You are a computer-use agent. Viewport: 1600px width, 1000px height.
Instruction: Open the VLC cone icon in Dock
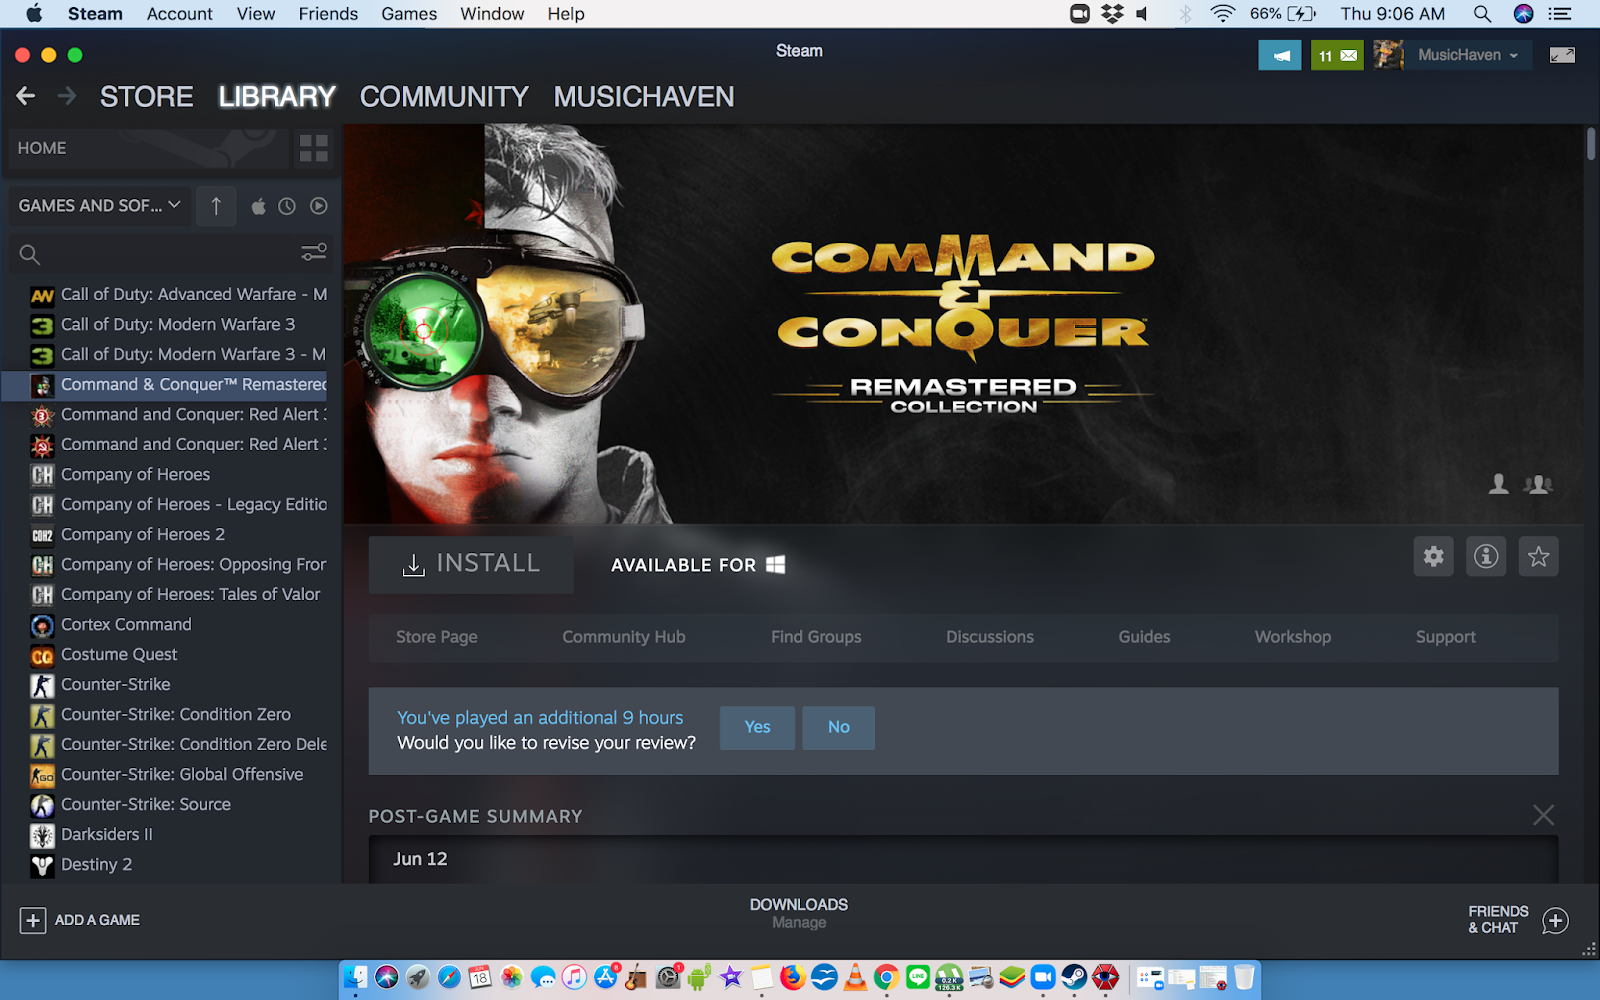(x=855, y=977)
